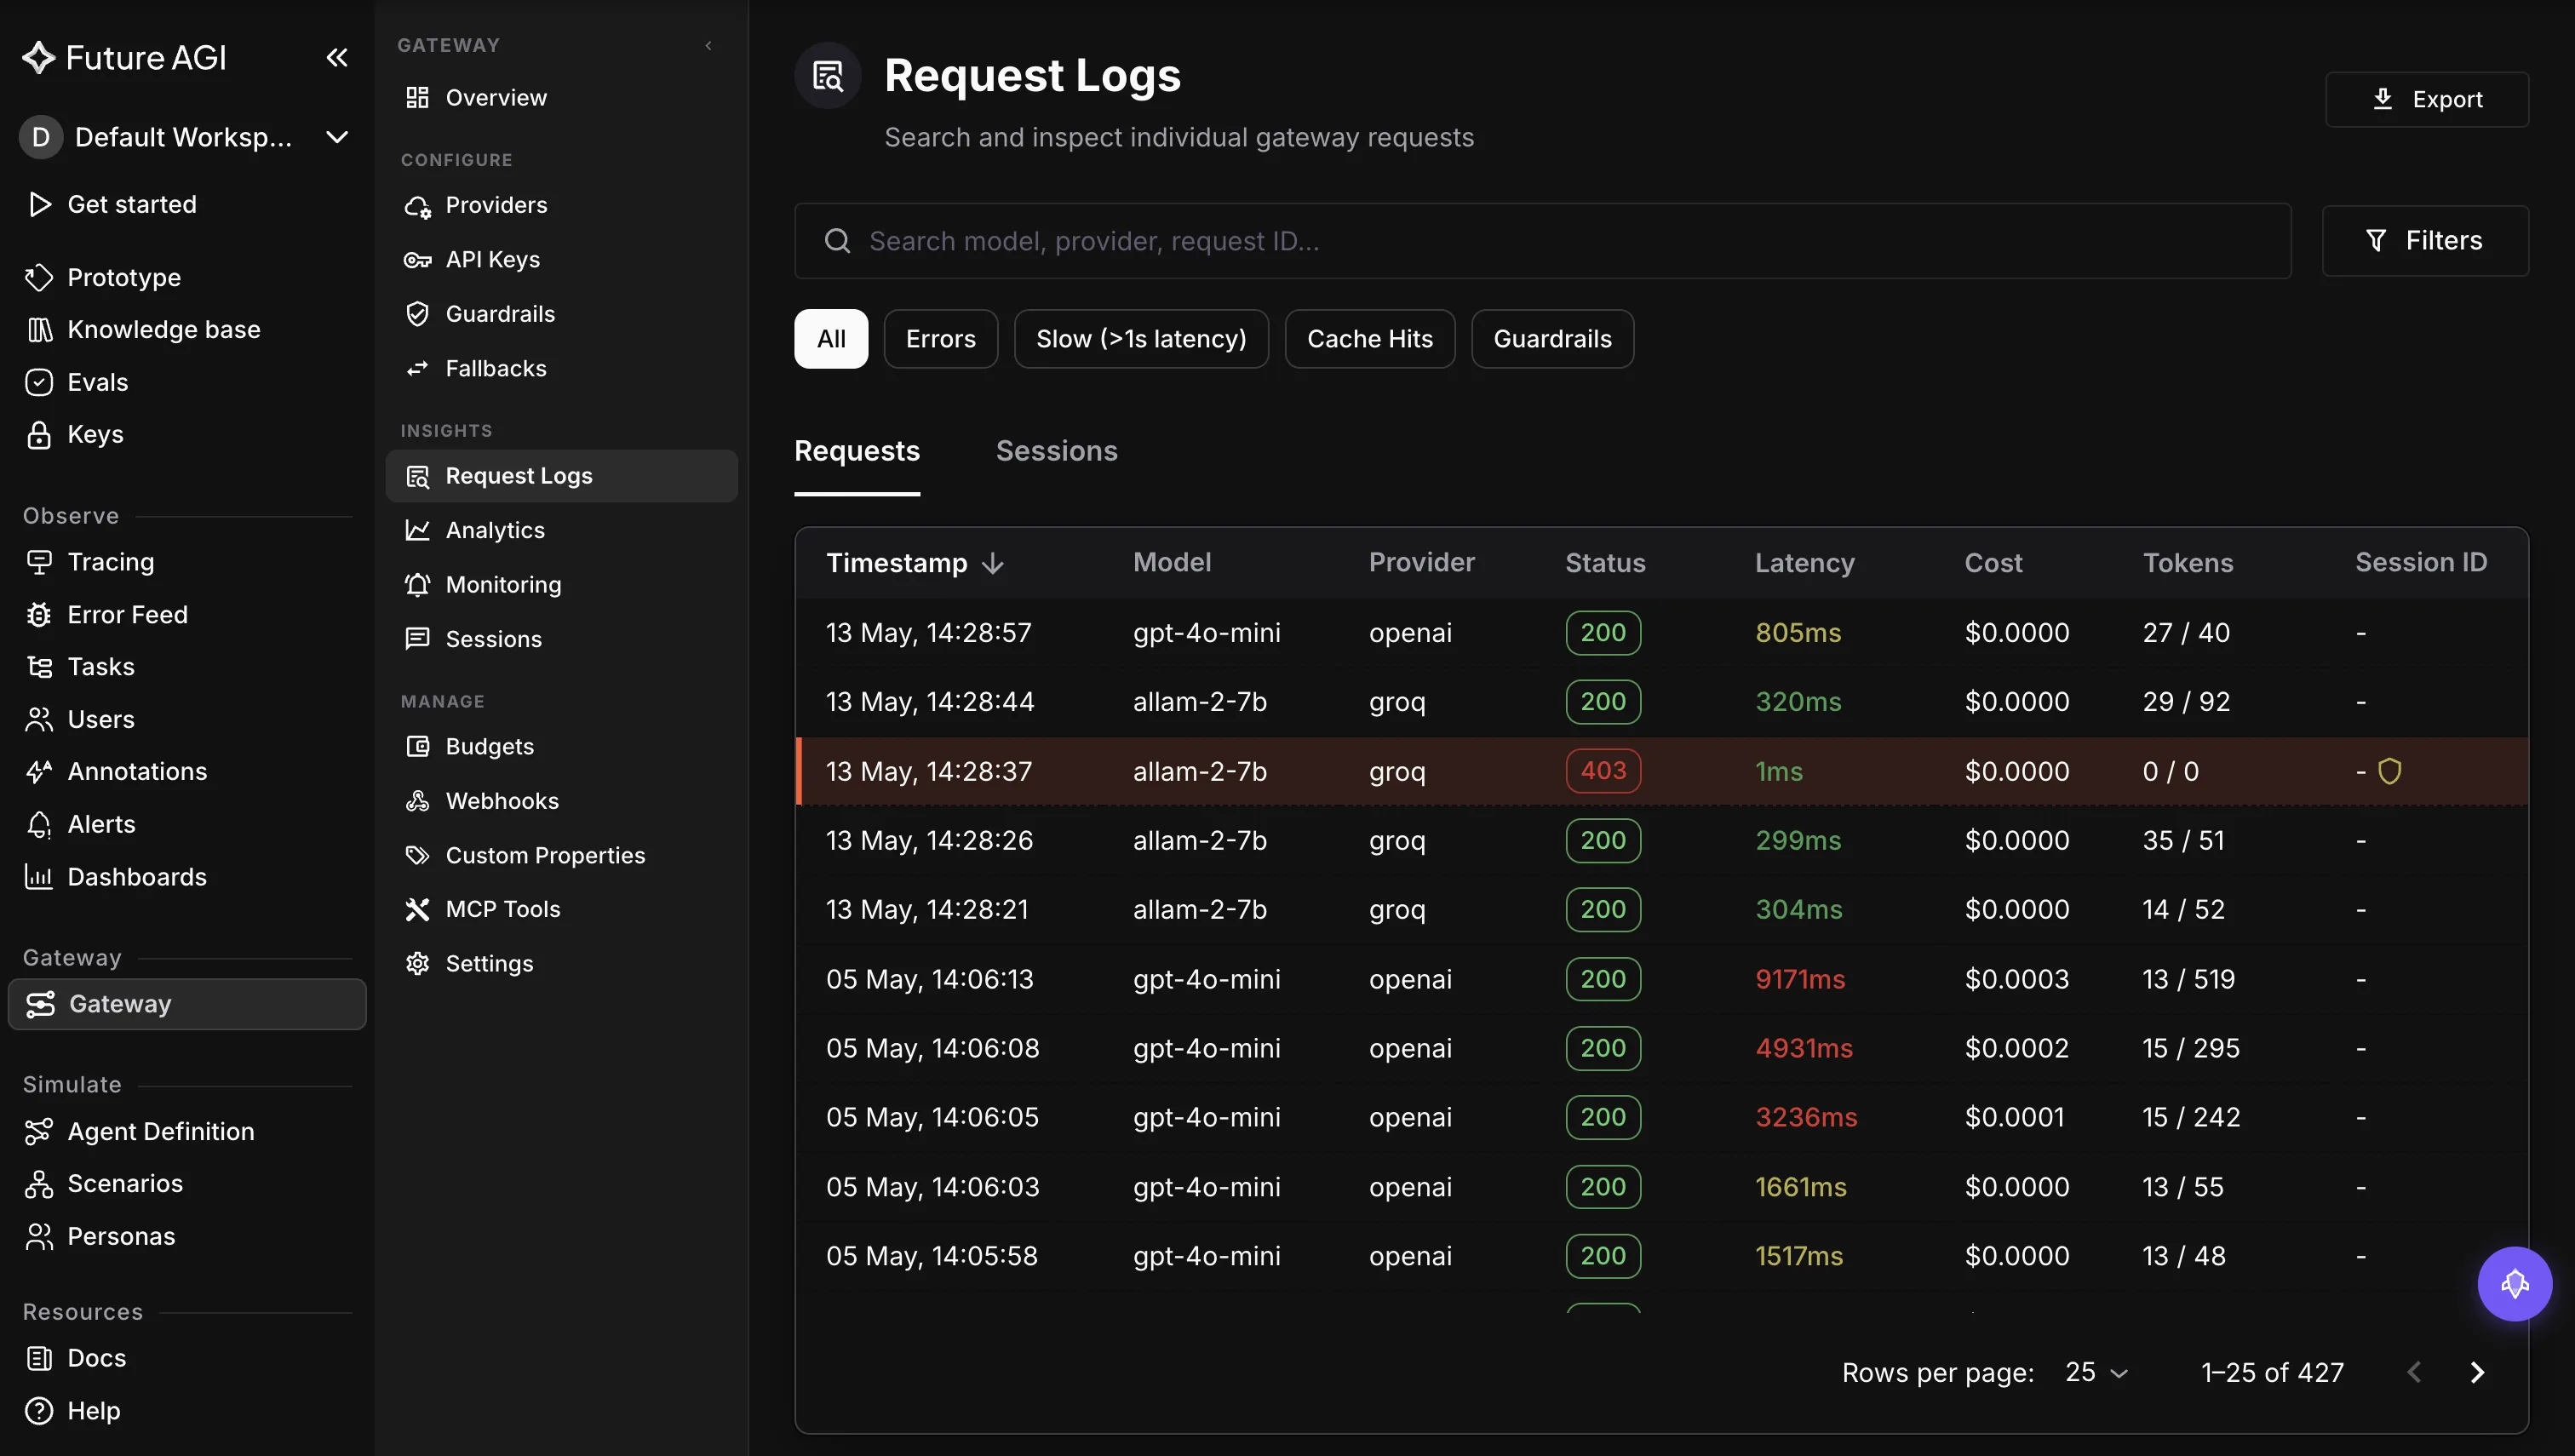Open the purple floating assistant button
This screenshot has height=1456, width=2575.
coord(2514,1284)
